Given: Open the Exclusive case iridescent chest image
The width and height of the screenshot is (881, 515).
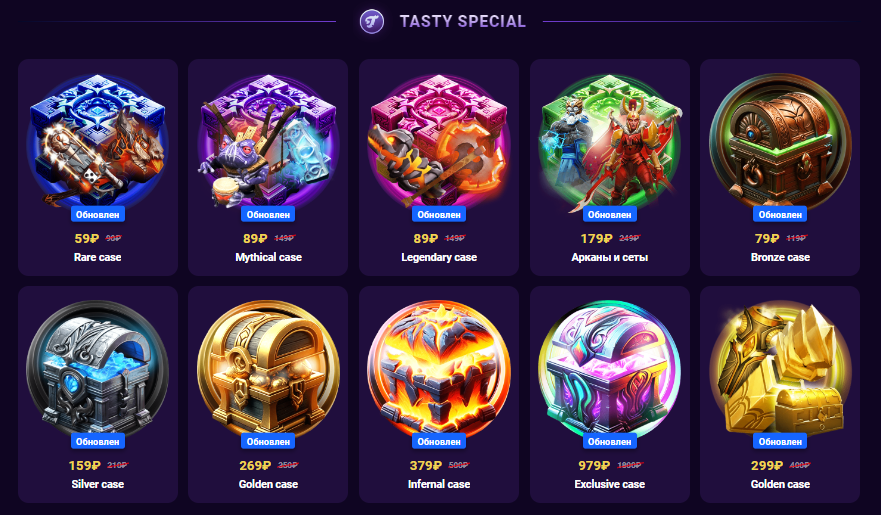Looking at the screenshot, I should pyautogui.click(x=610, y=368).
